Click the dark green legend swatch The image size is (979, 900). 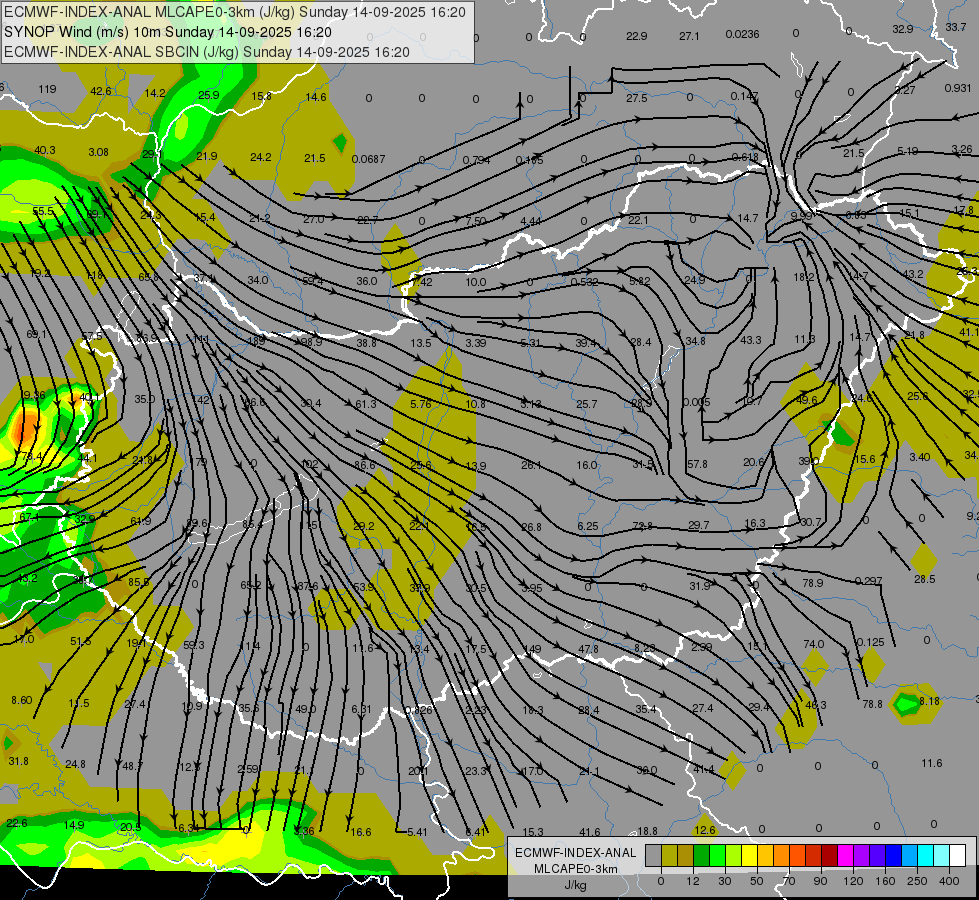tap(702, 856)
